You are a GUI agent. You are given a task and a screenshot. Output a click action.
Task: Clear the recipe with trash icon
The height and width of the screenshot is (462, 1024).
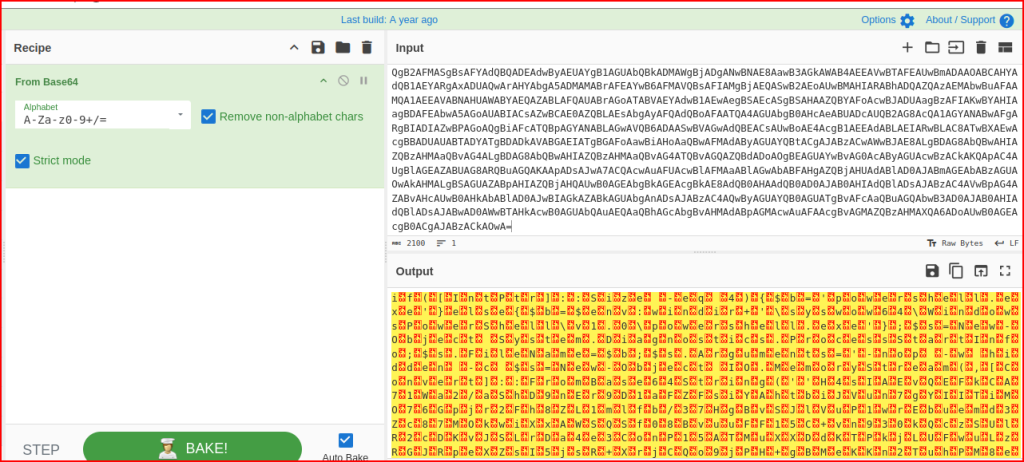(367, 47)
